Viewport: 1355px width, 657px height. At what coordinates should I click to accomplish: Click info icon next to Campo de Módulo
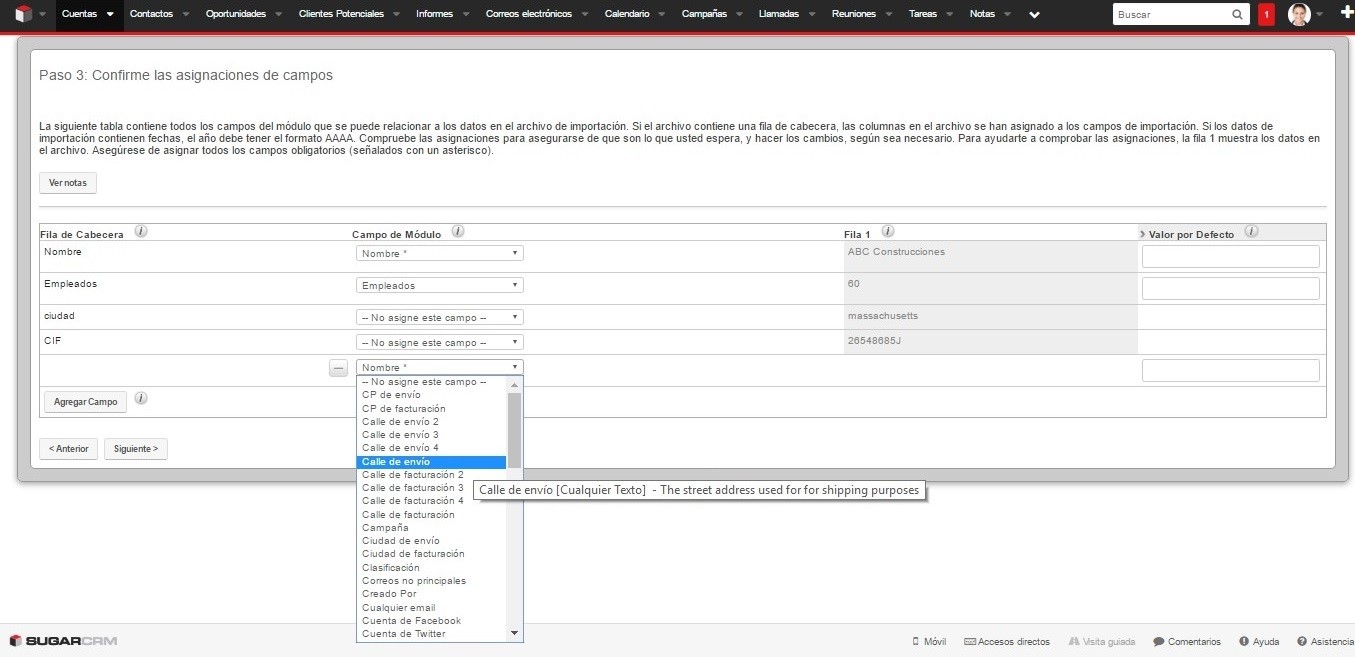click(458, 232)
